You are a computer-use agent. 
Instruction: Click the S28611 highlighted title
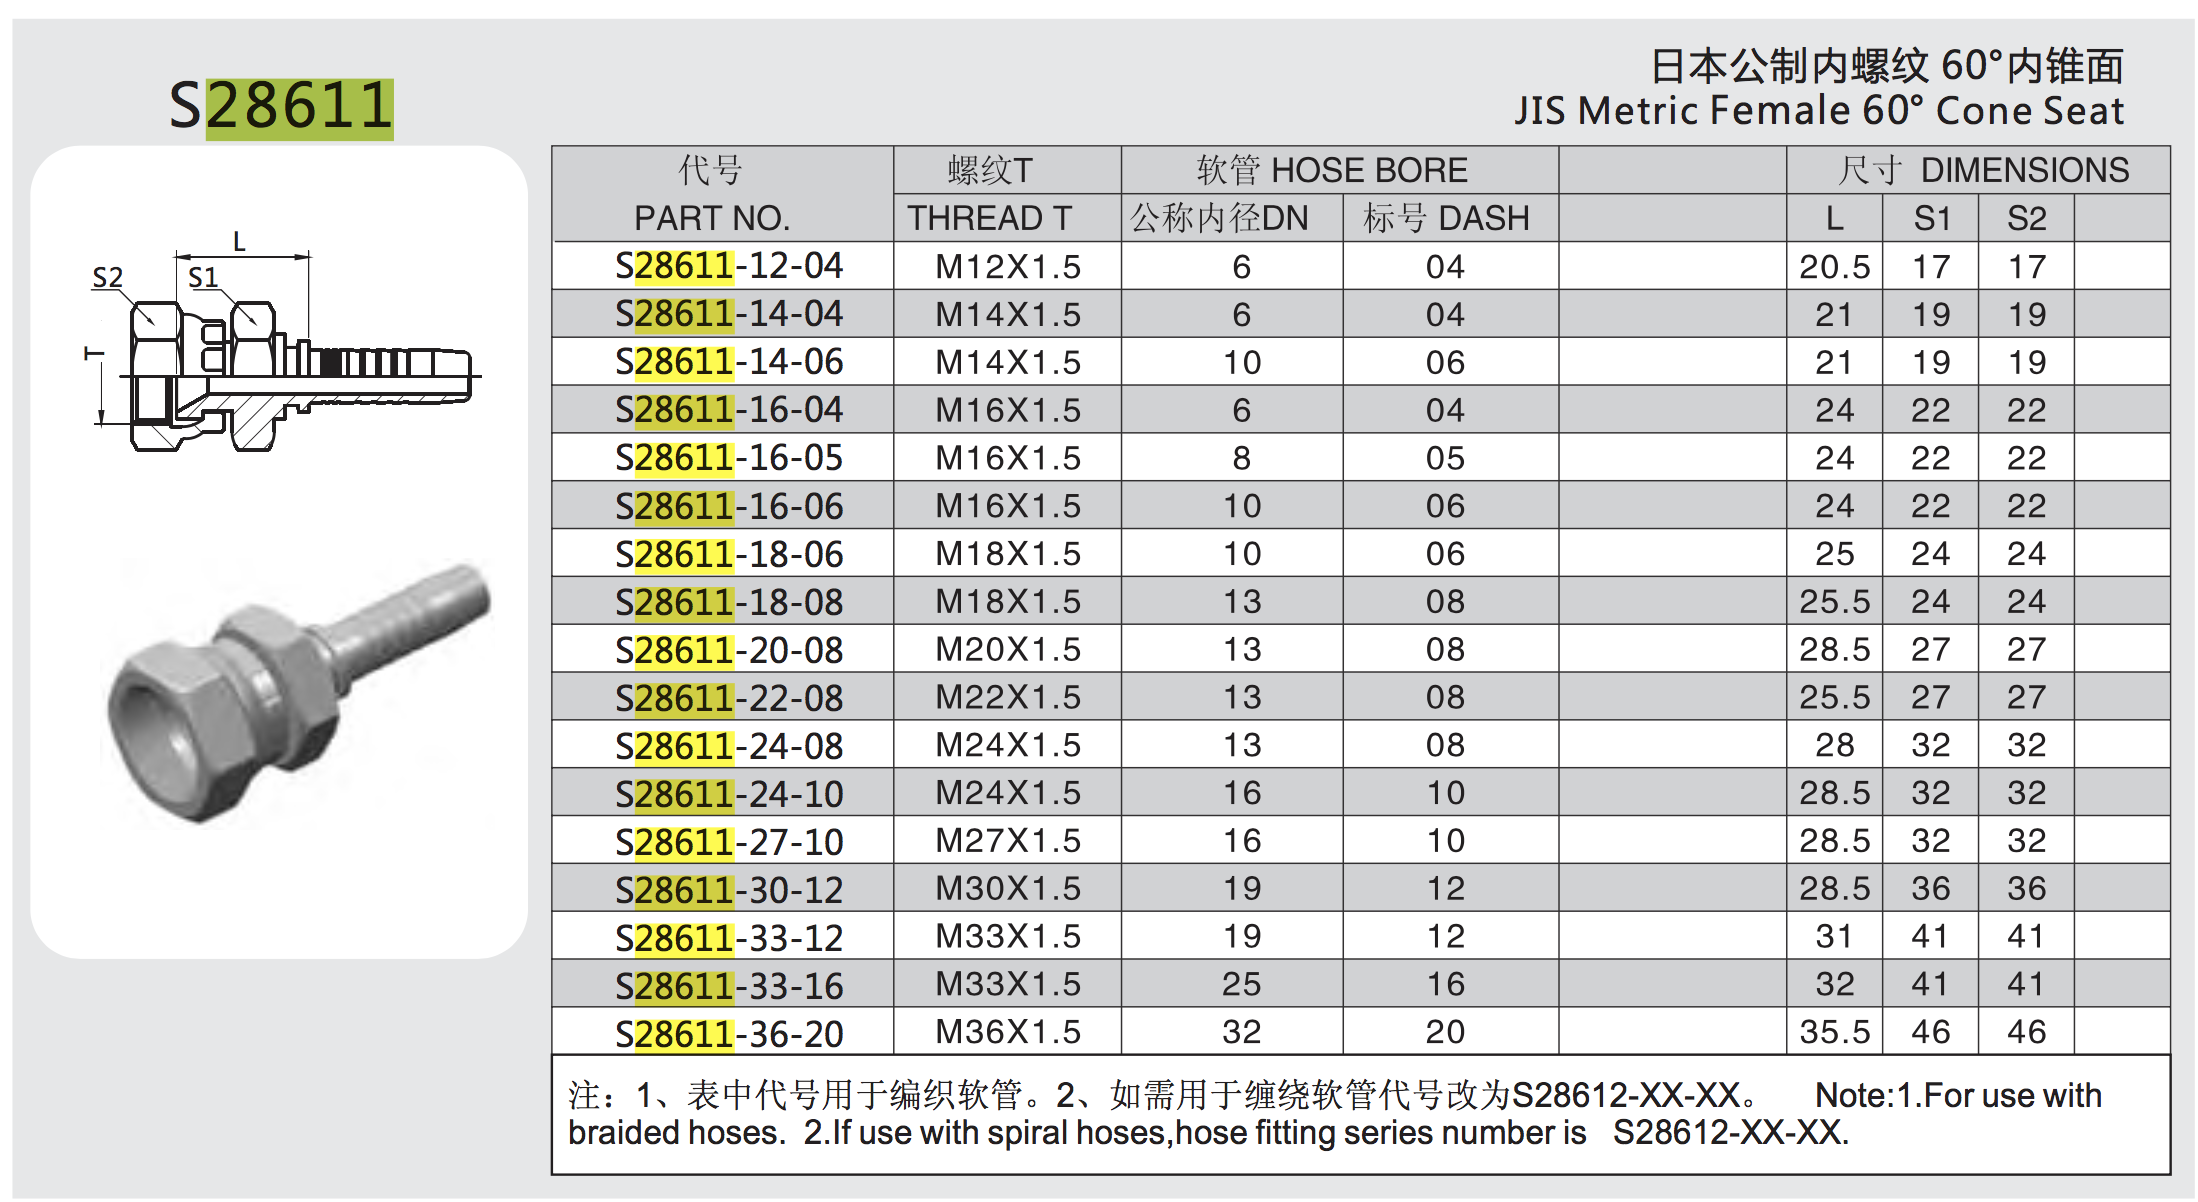[281, 106]
